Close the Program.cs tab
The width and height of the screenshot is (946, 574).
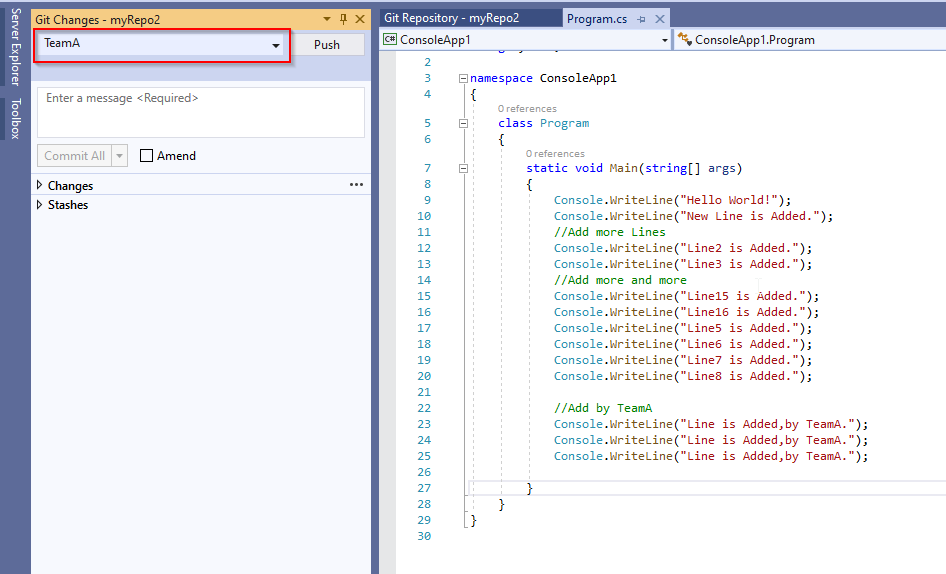tap(660, 19)
